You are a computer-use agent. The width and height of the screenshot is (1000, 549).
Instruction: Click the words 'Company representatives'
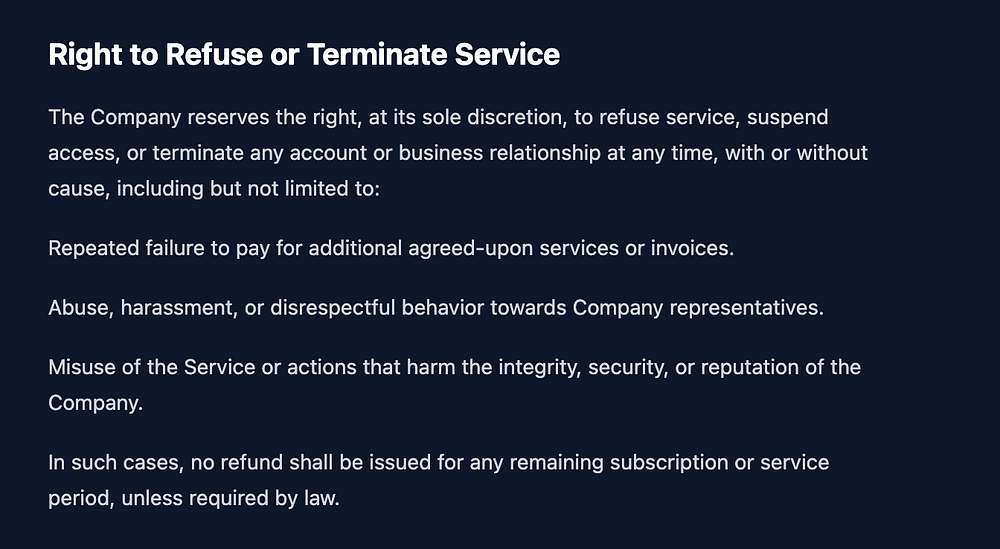(698, 307)
